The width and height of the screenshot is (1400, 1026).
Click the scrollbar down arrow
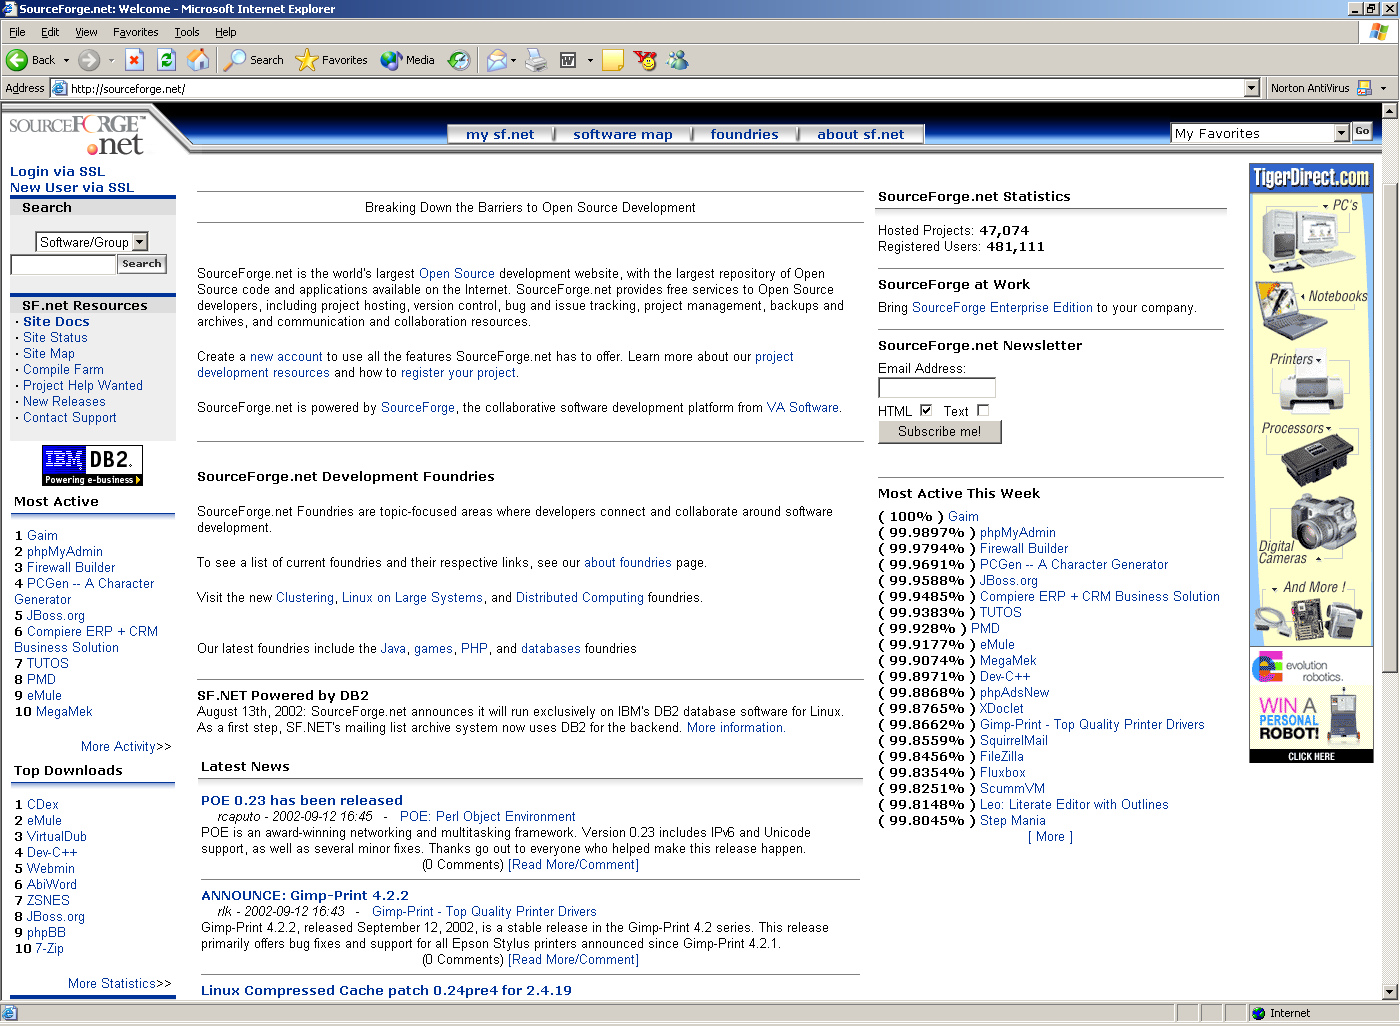1390,992
